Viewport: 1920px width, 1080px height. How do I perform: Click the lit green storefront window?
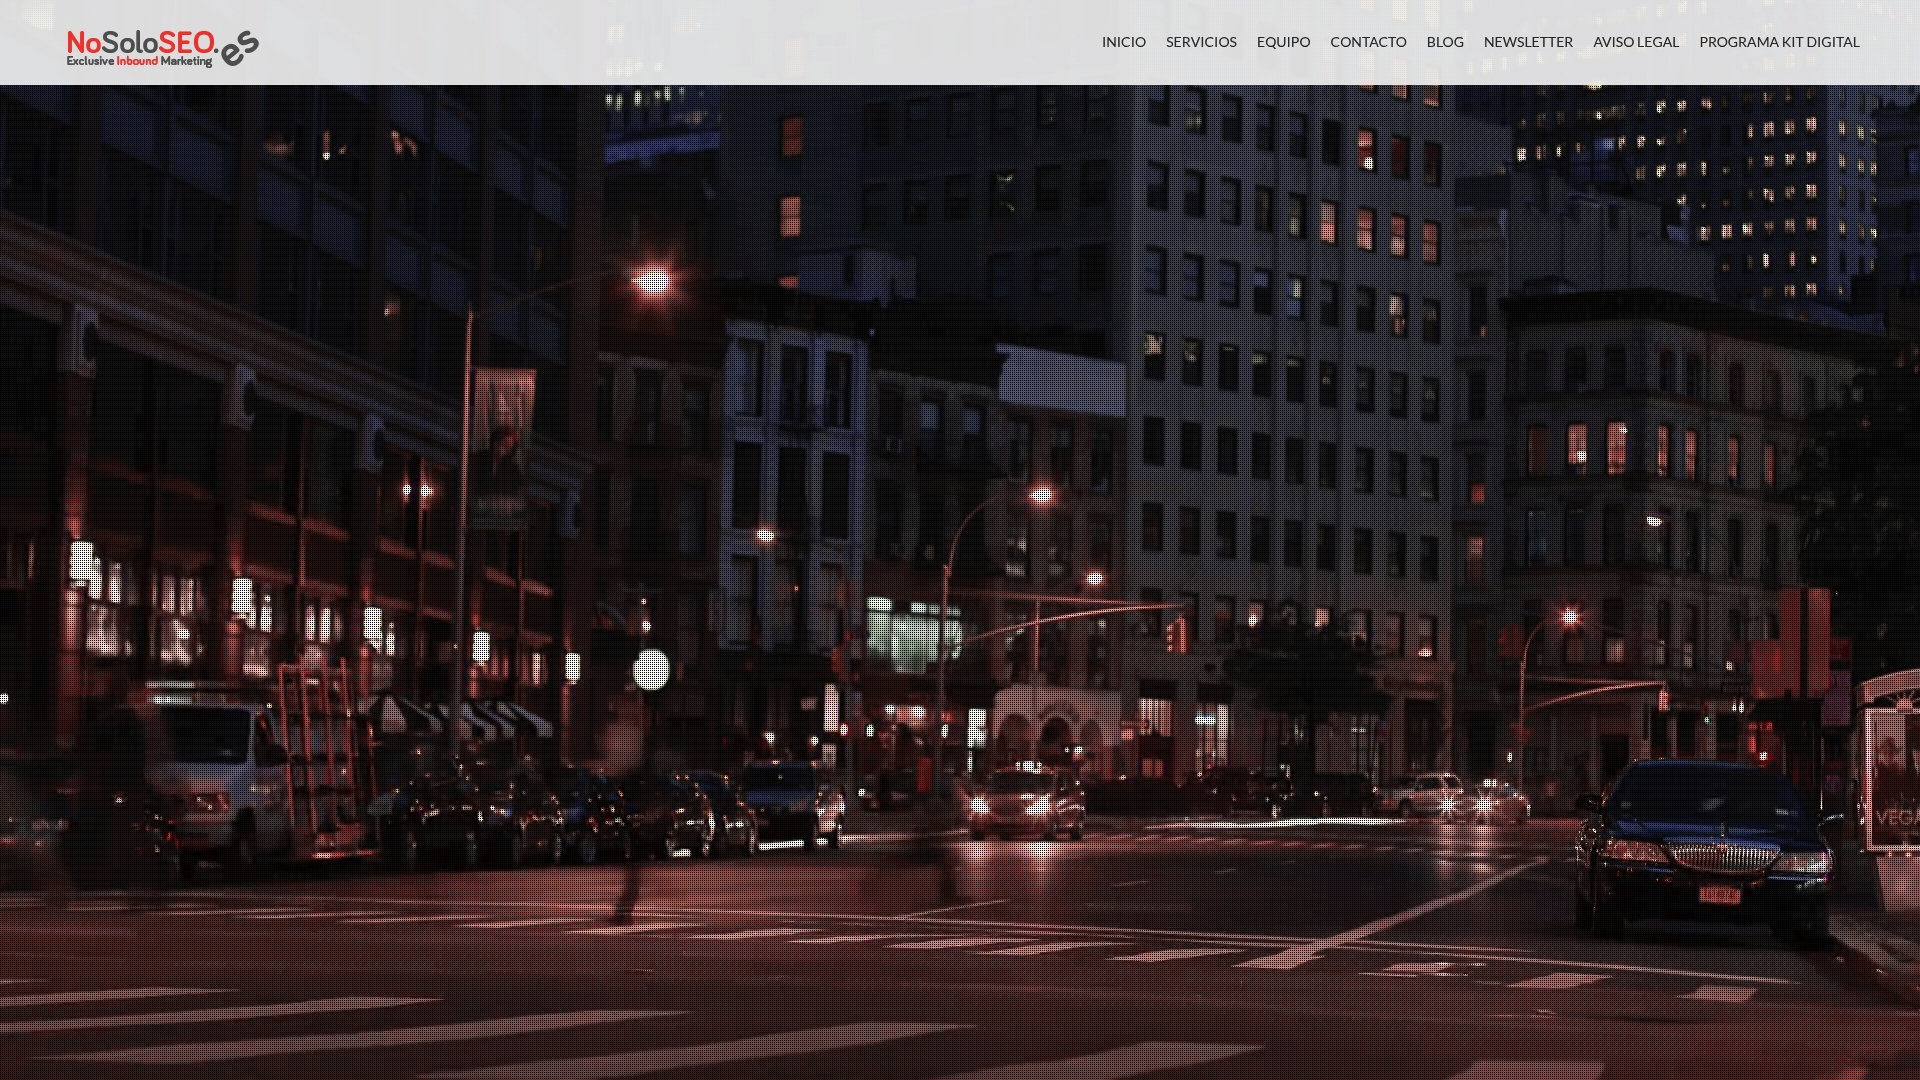pyautogui.click(x=908, y=636)
